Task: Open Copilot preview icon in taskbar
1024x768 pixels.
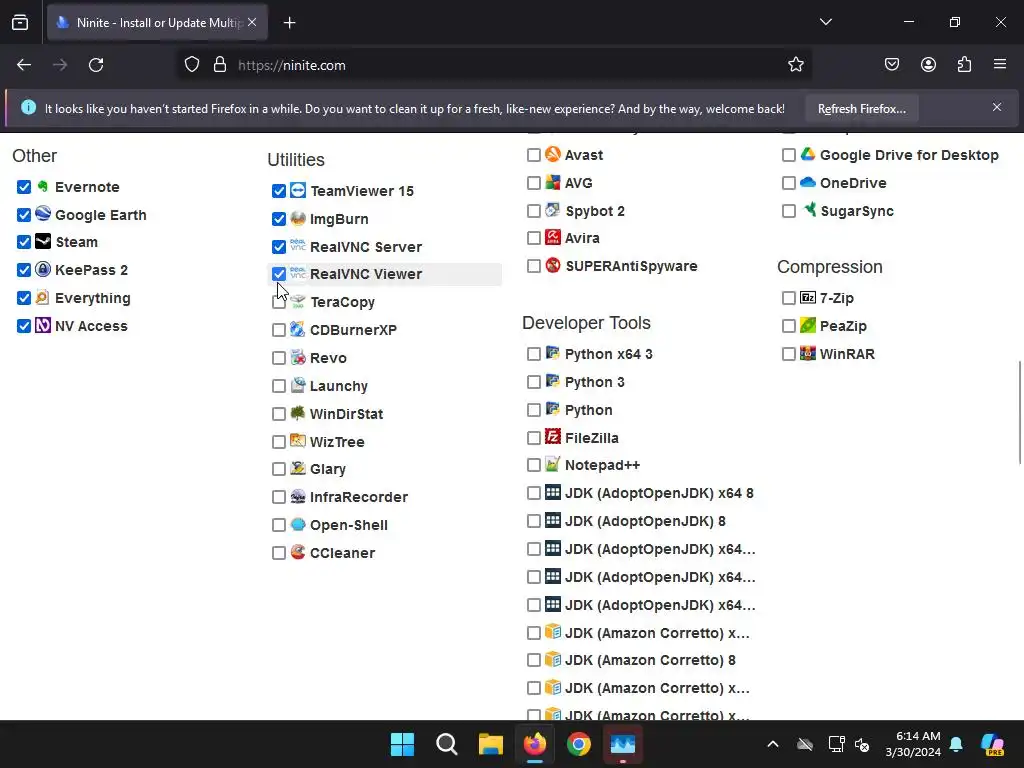Action: click(x=993, y=744)
